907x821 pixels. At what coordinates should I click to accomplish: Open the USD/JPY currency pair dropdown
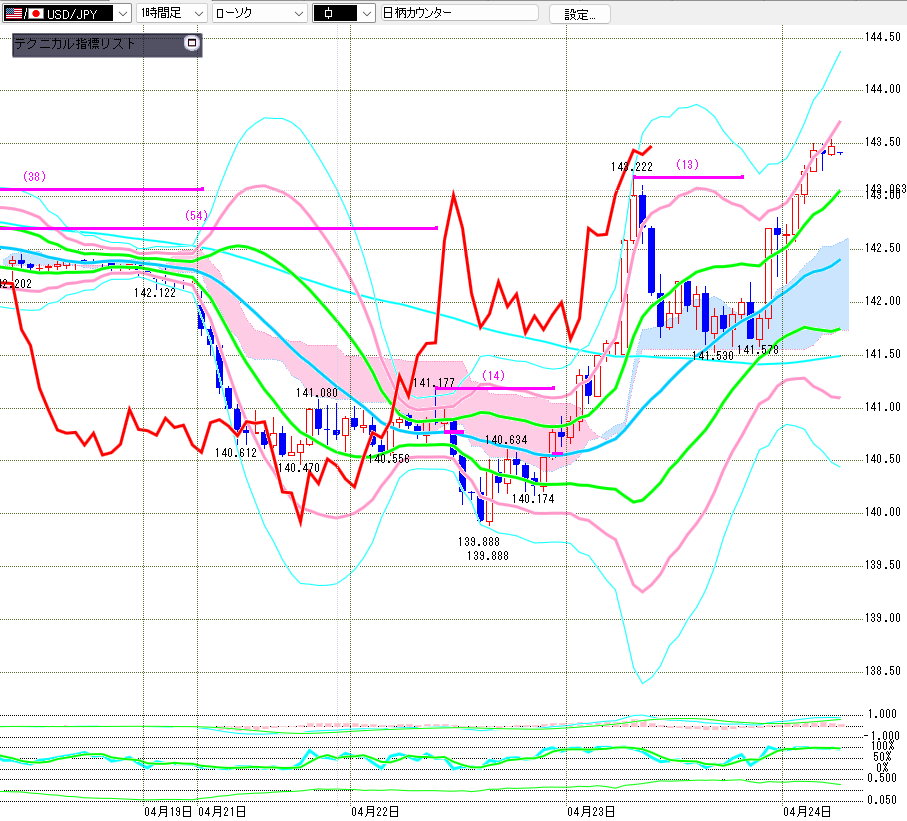click(x=67, y=13)
